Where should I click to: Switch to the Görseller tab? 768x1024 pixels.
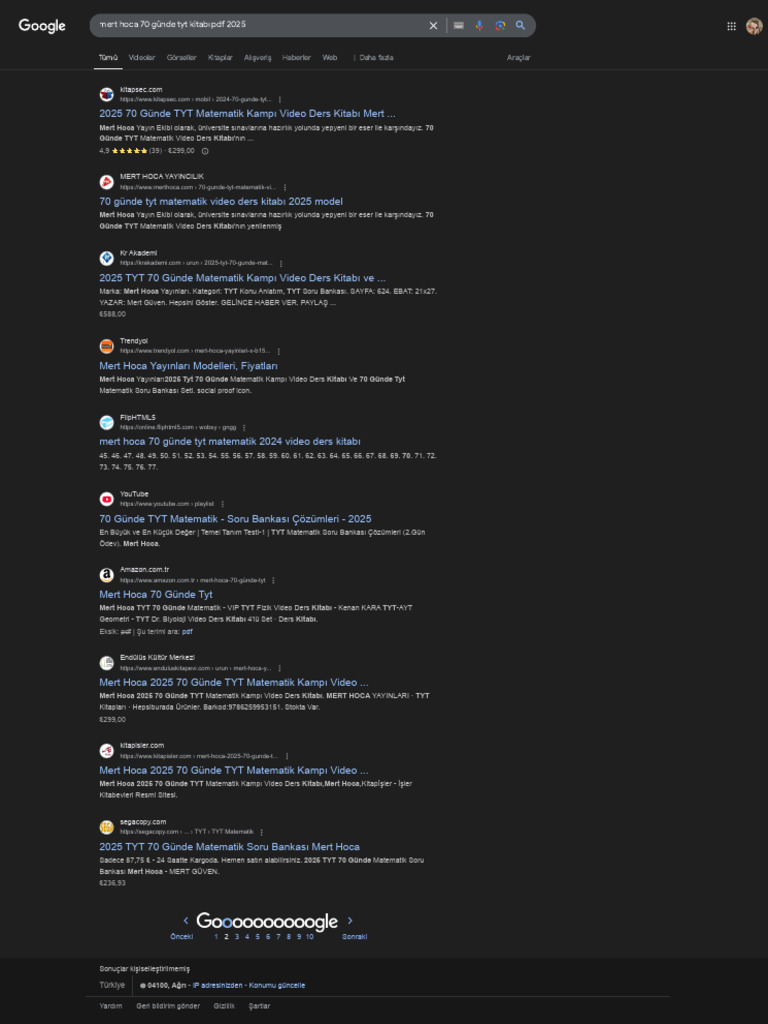182,57
